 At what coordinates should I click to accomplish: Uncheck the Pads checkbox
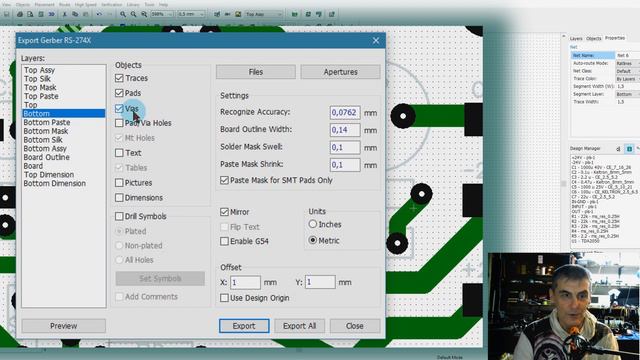119,93
